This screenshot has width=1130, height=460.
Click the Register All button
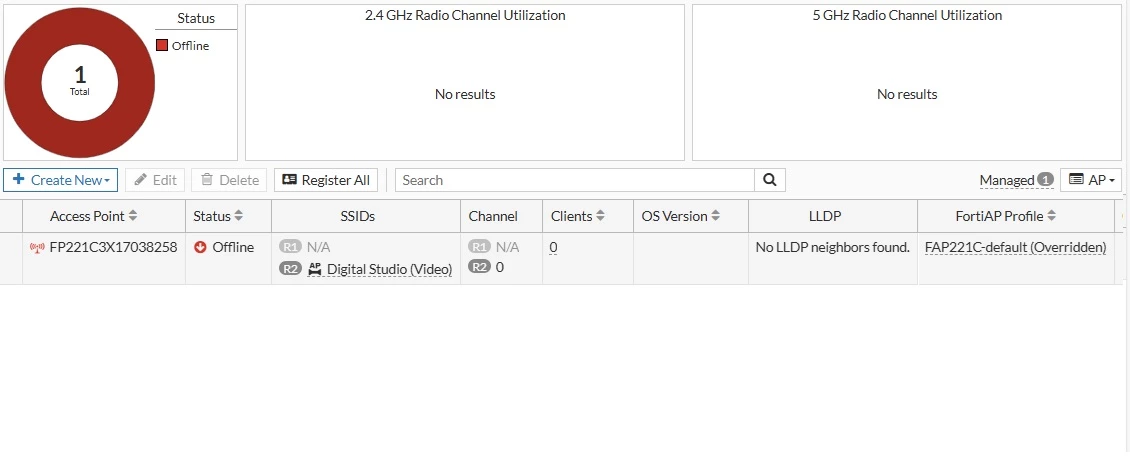(326, 180)
